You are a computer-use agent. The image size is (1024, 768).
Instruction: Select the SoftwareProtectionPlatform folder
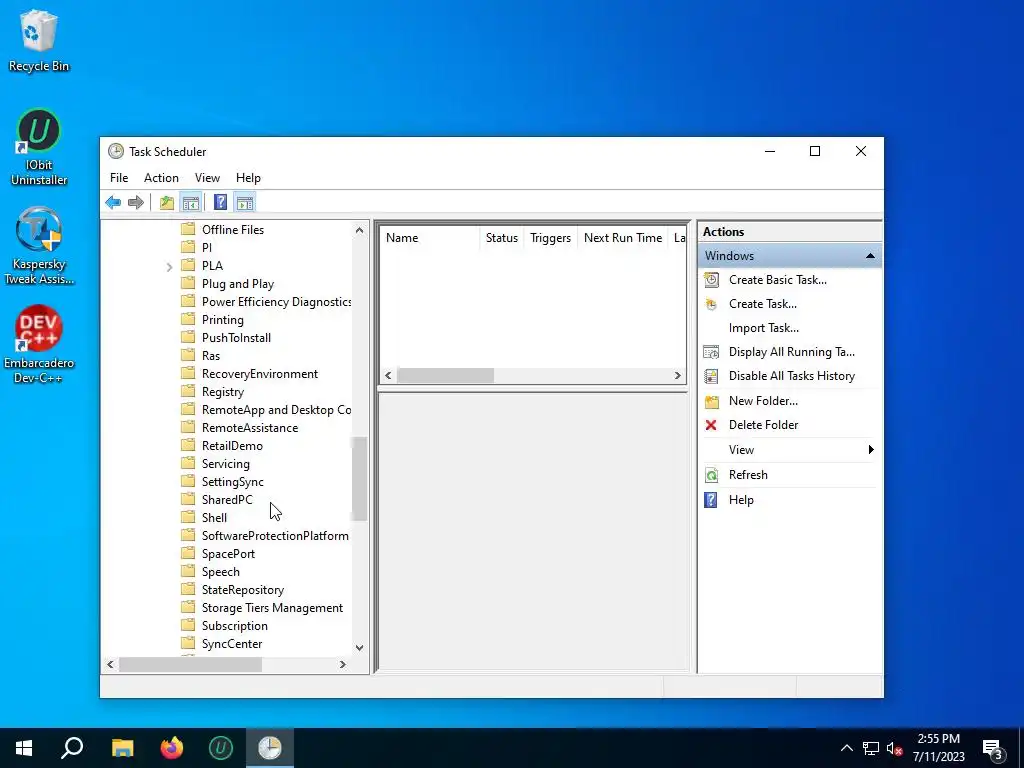click(275, 536)
